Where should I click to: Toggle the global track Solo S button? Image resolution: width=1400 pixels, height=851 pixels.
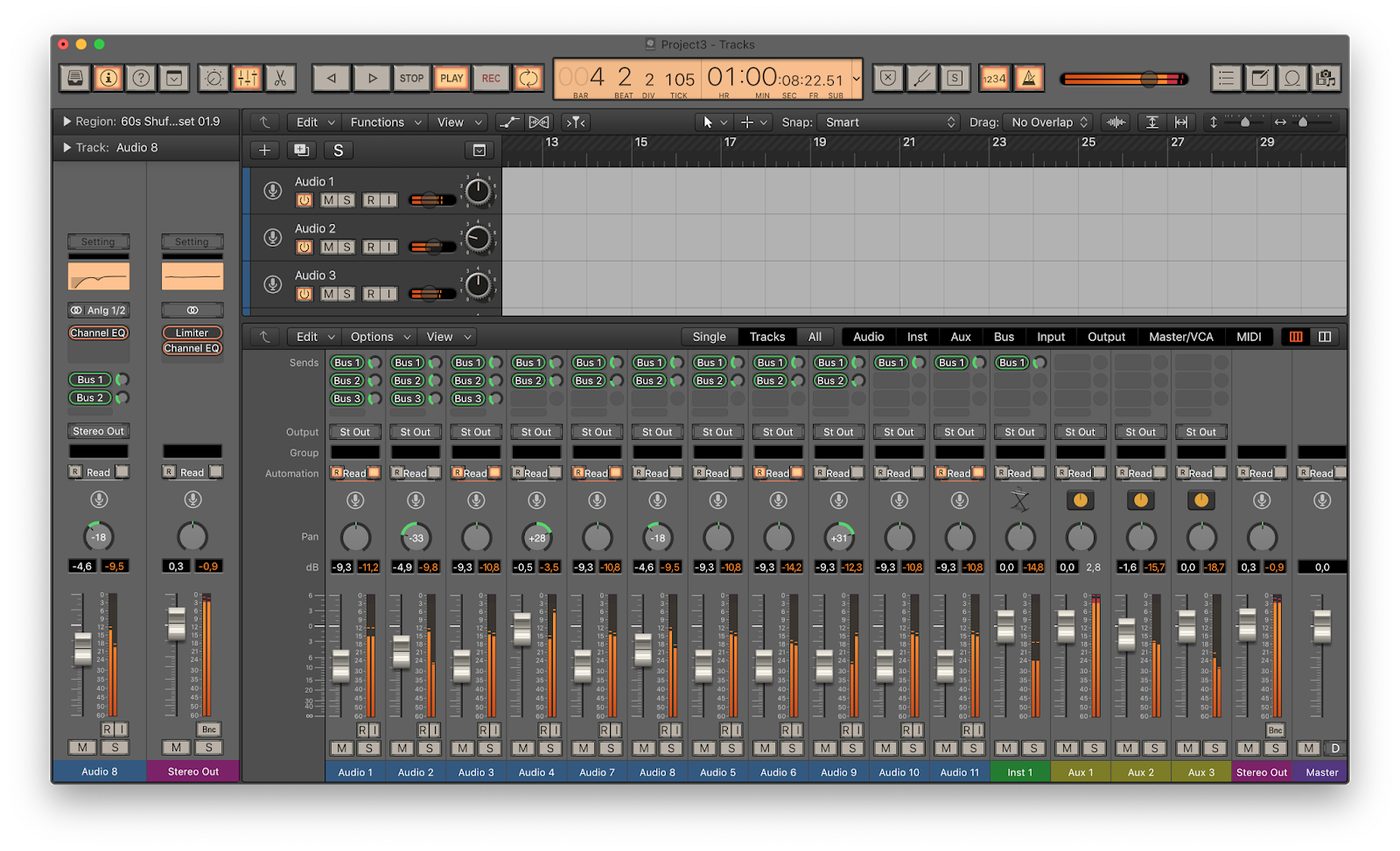338,150
